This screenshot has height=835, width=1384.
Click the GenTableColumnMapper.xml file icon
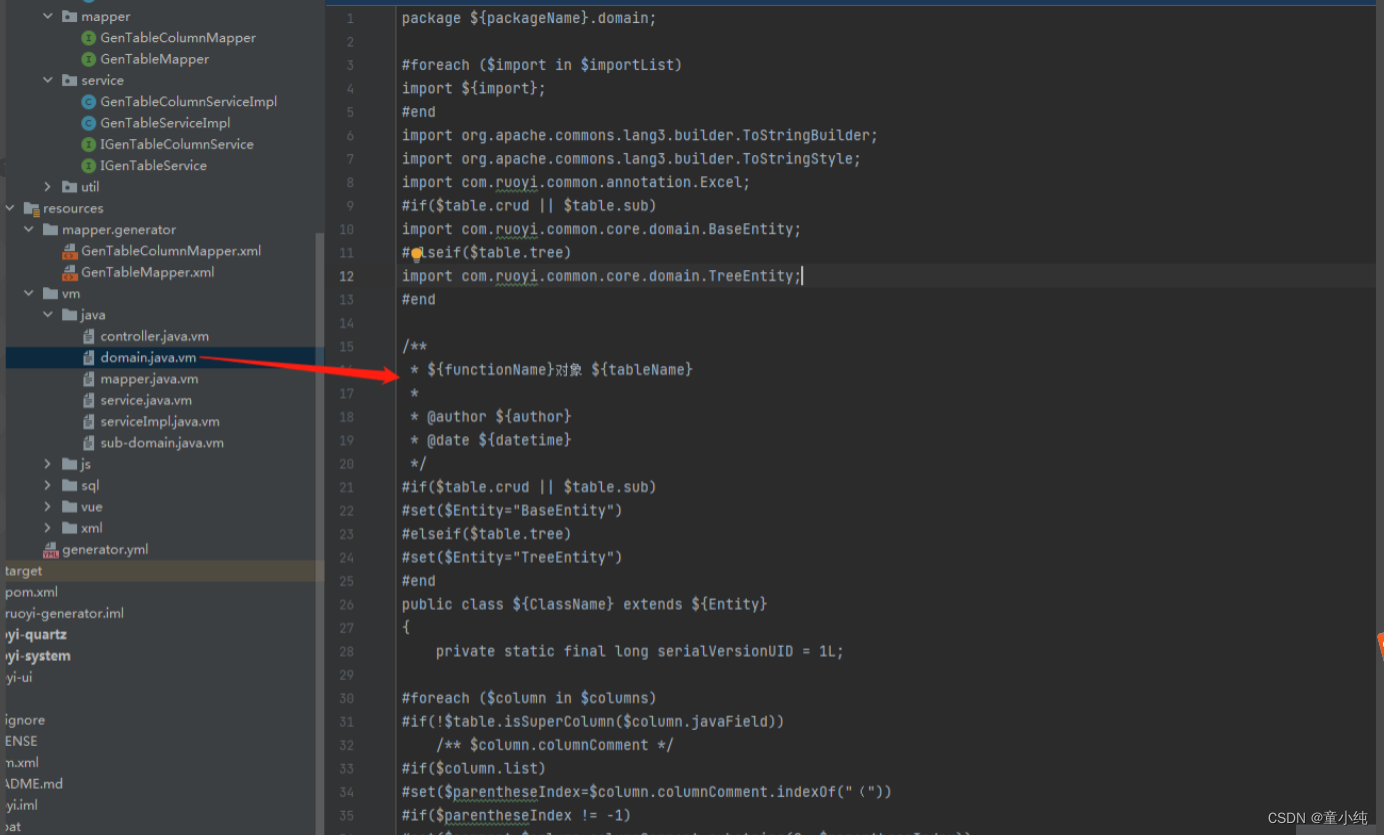point(70,251)
